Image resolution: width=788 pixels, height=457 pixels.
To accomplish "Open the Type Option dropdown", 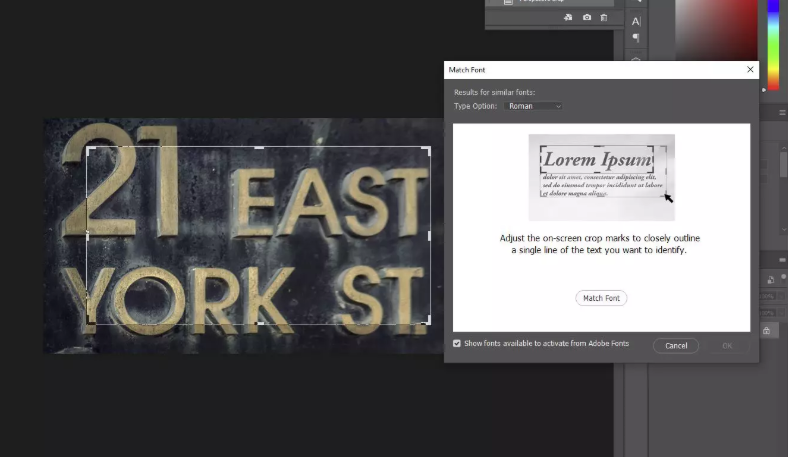I will (x=533, y=106).
